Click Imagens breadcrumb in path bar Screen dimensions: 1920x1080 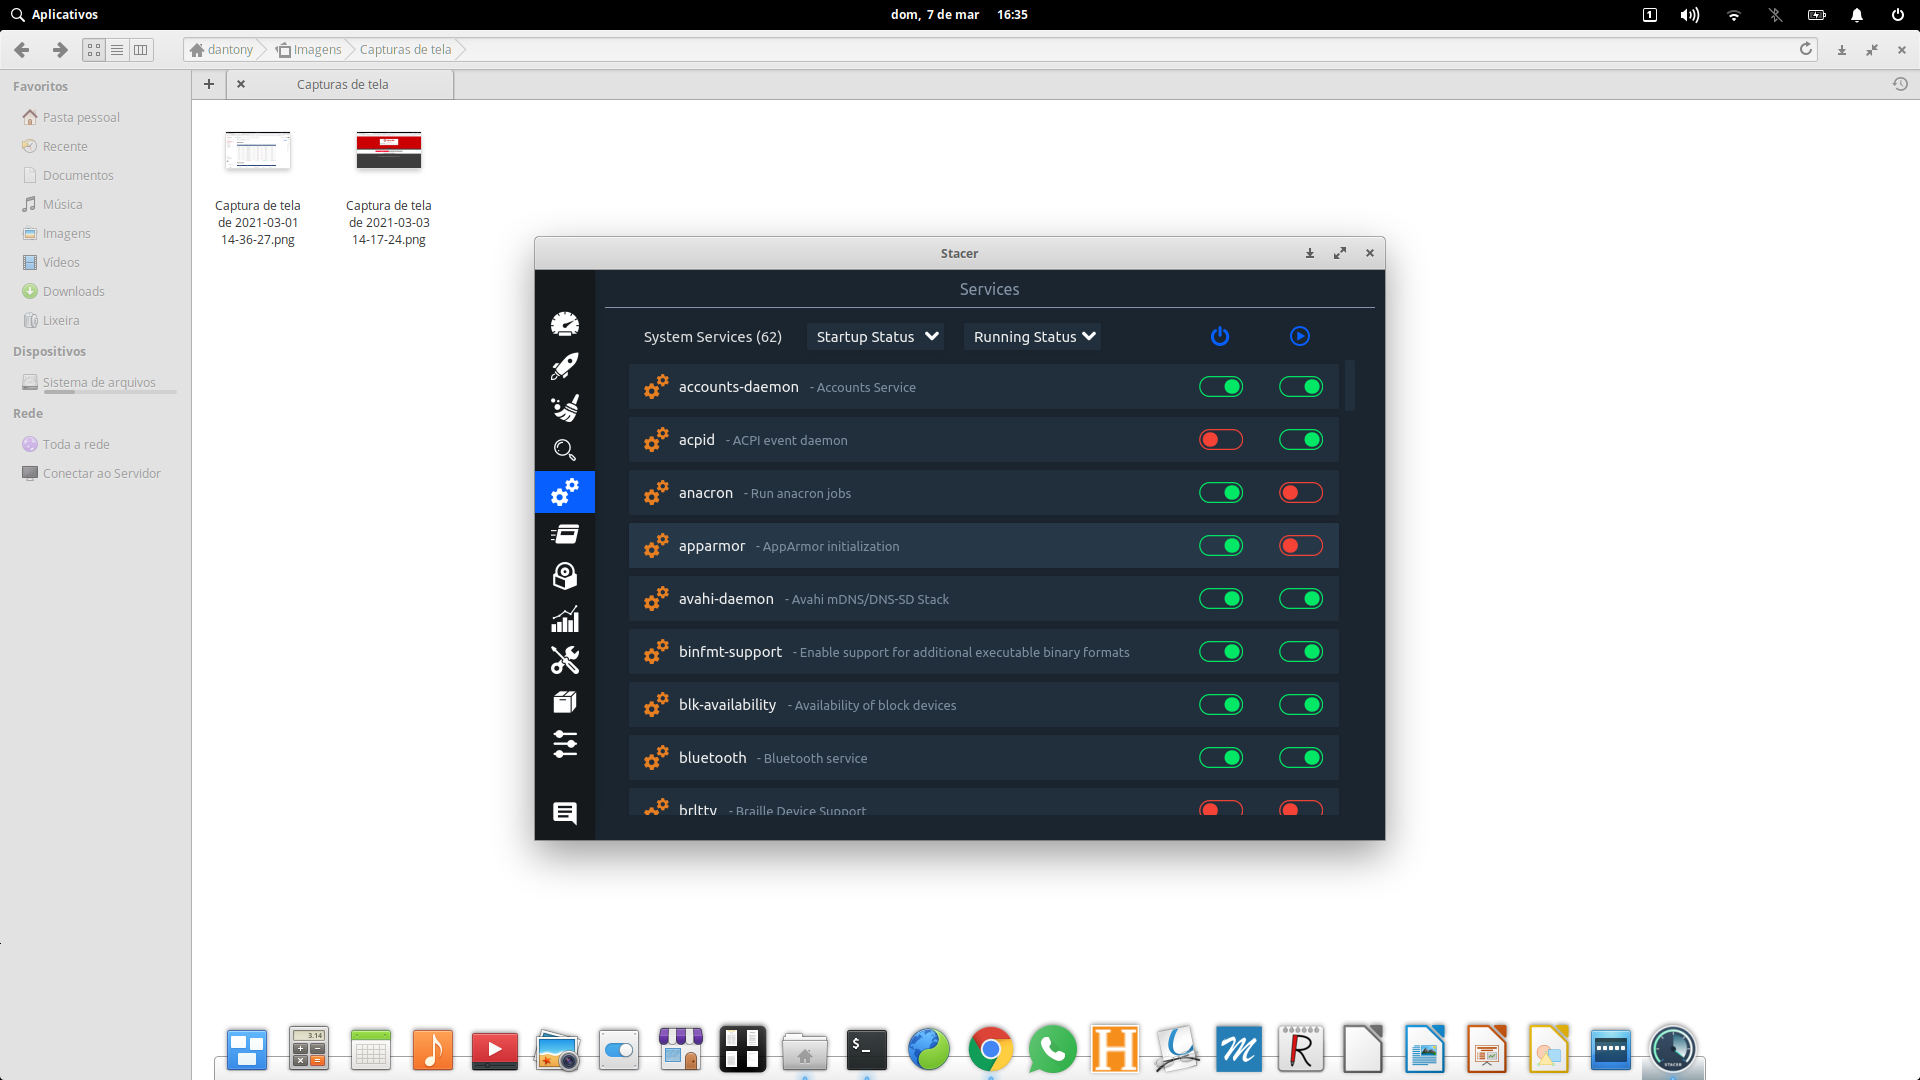309,50
